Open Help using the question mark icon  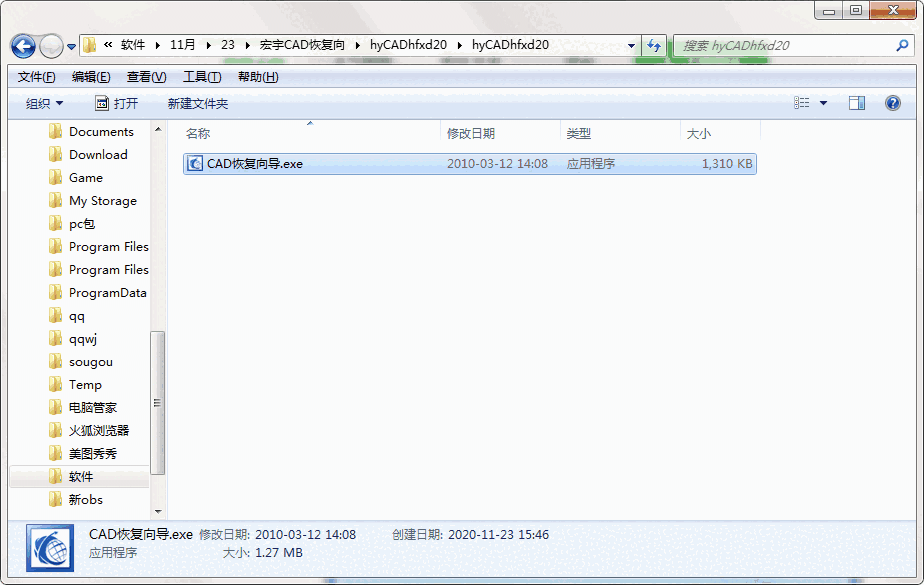[x=893, y=101]
